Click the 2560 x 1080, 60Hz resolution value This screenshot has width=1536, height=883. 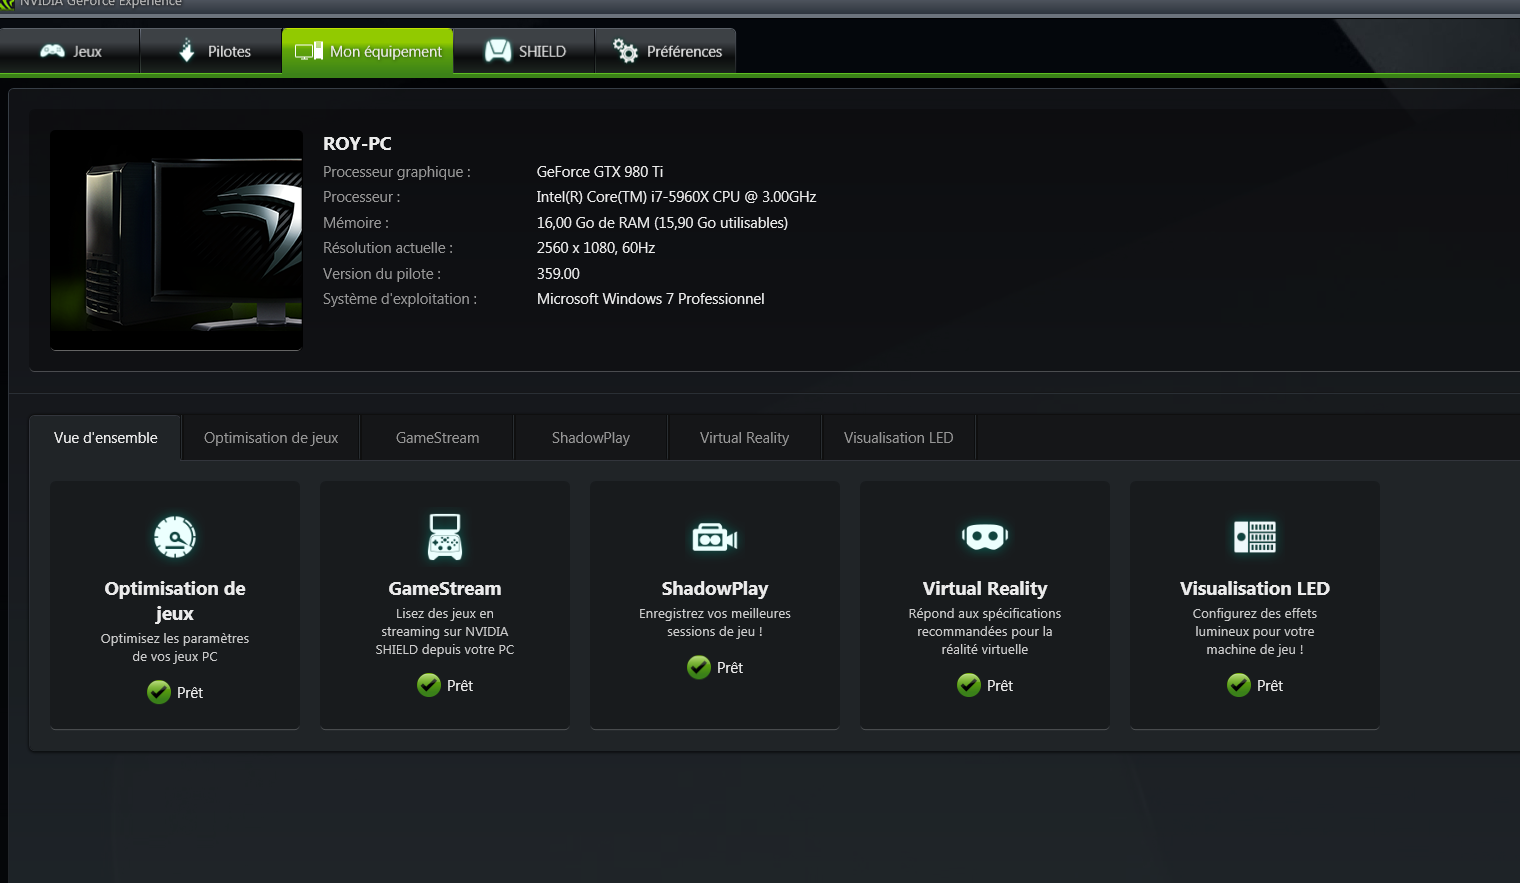596,248
